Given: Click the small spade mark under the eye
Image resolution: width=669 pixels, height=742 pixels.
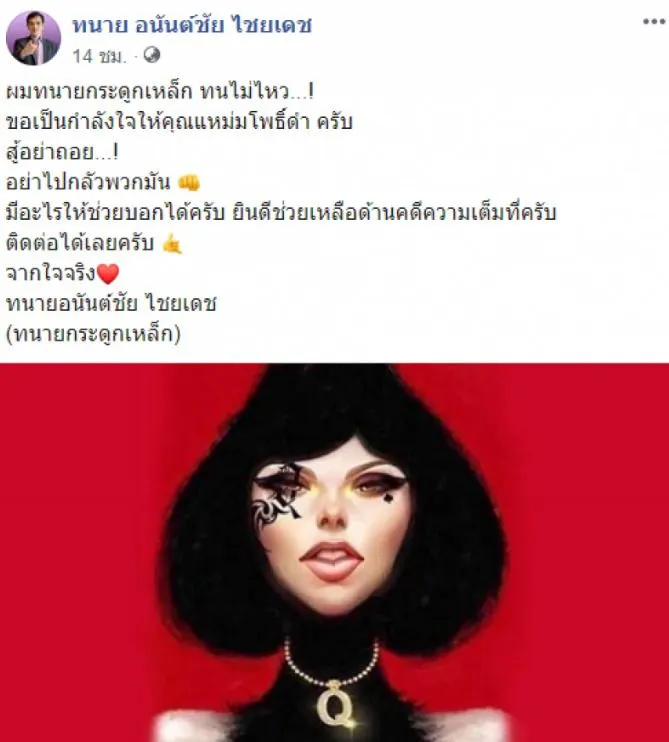Looking at the screenshot, I should 387,498.
